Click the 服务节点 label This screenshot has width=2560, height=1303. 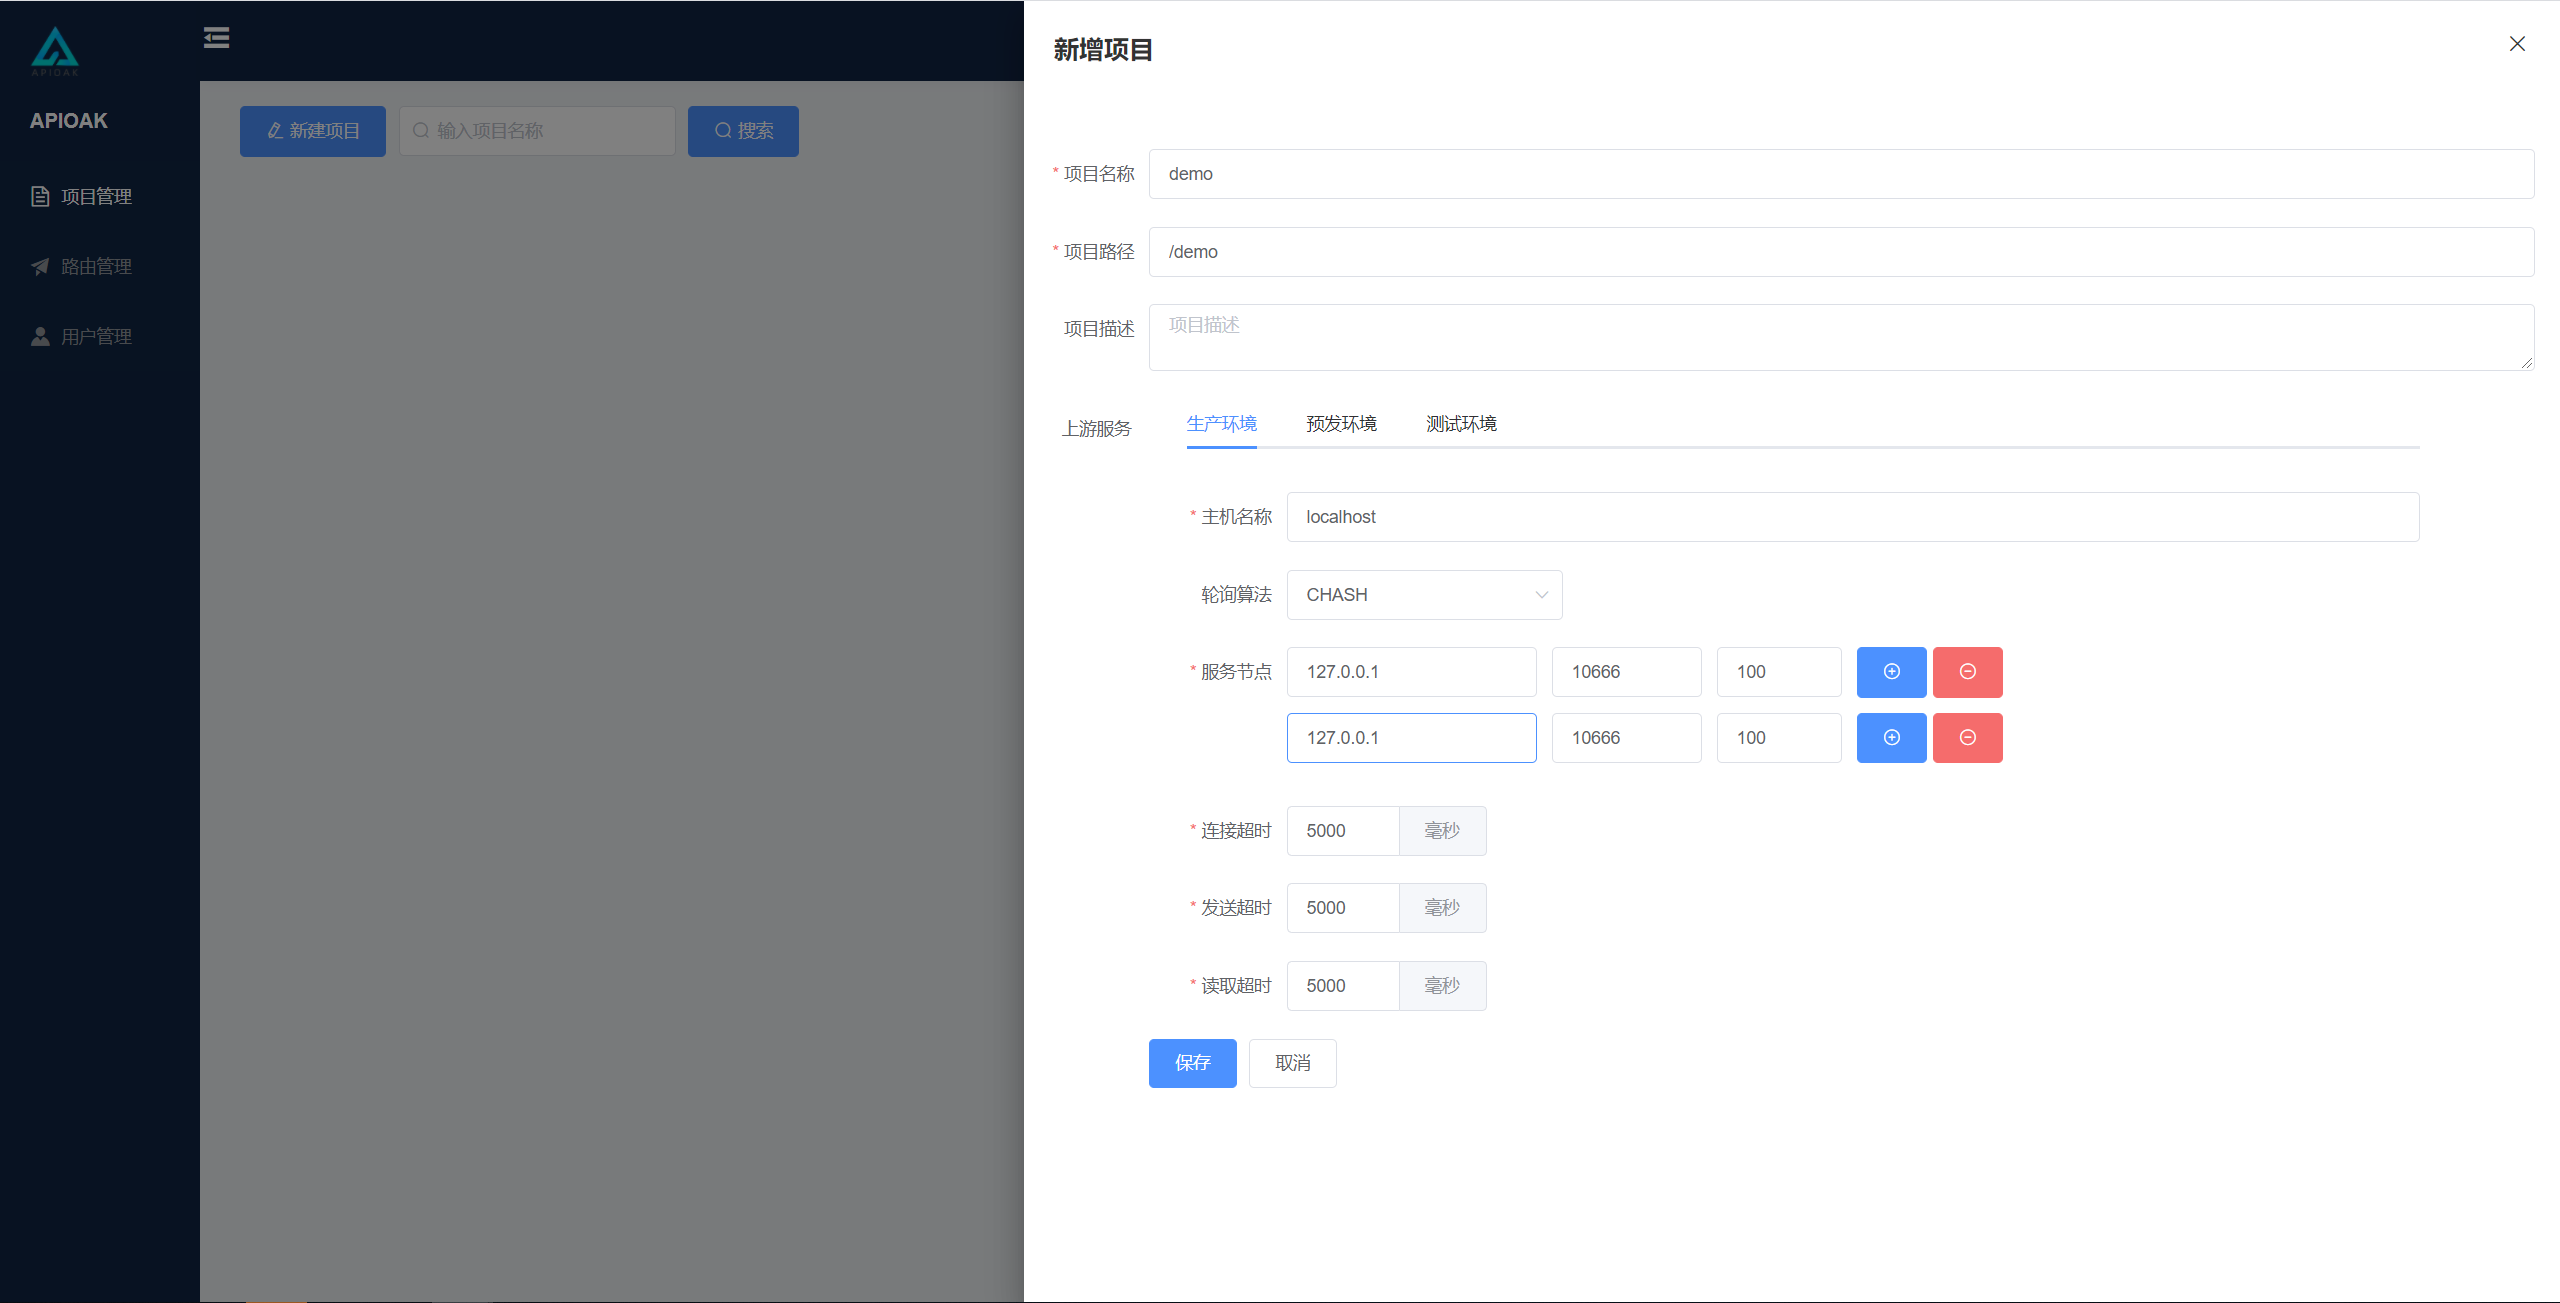[1236, 672]
